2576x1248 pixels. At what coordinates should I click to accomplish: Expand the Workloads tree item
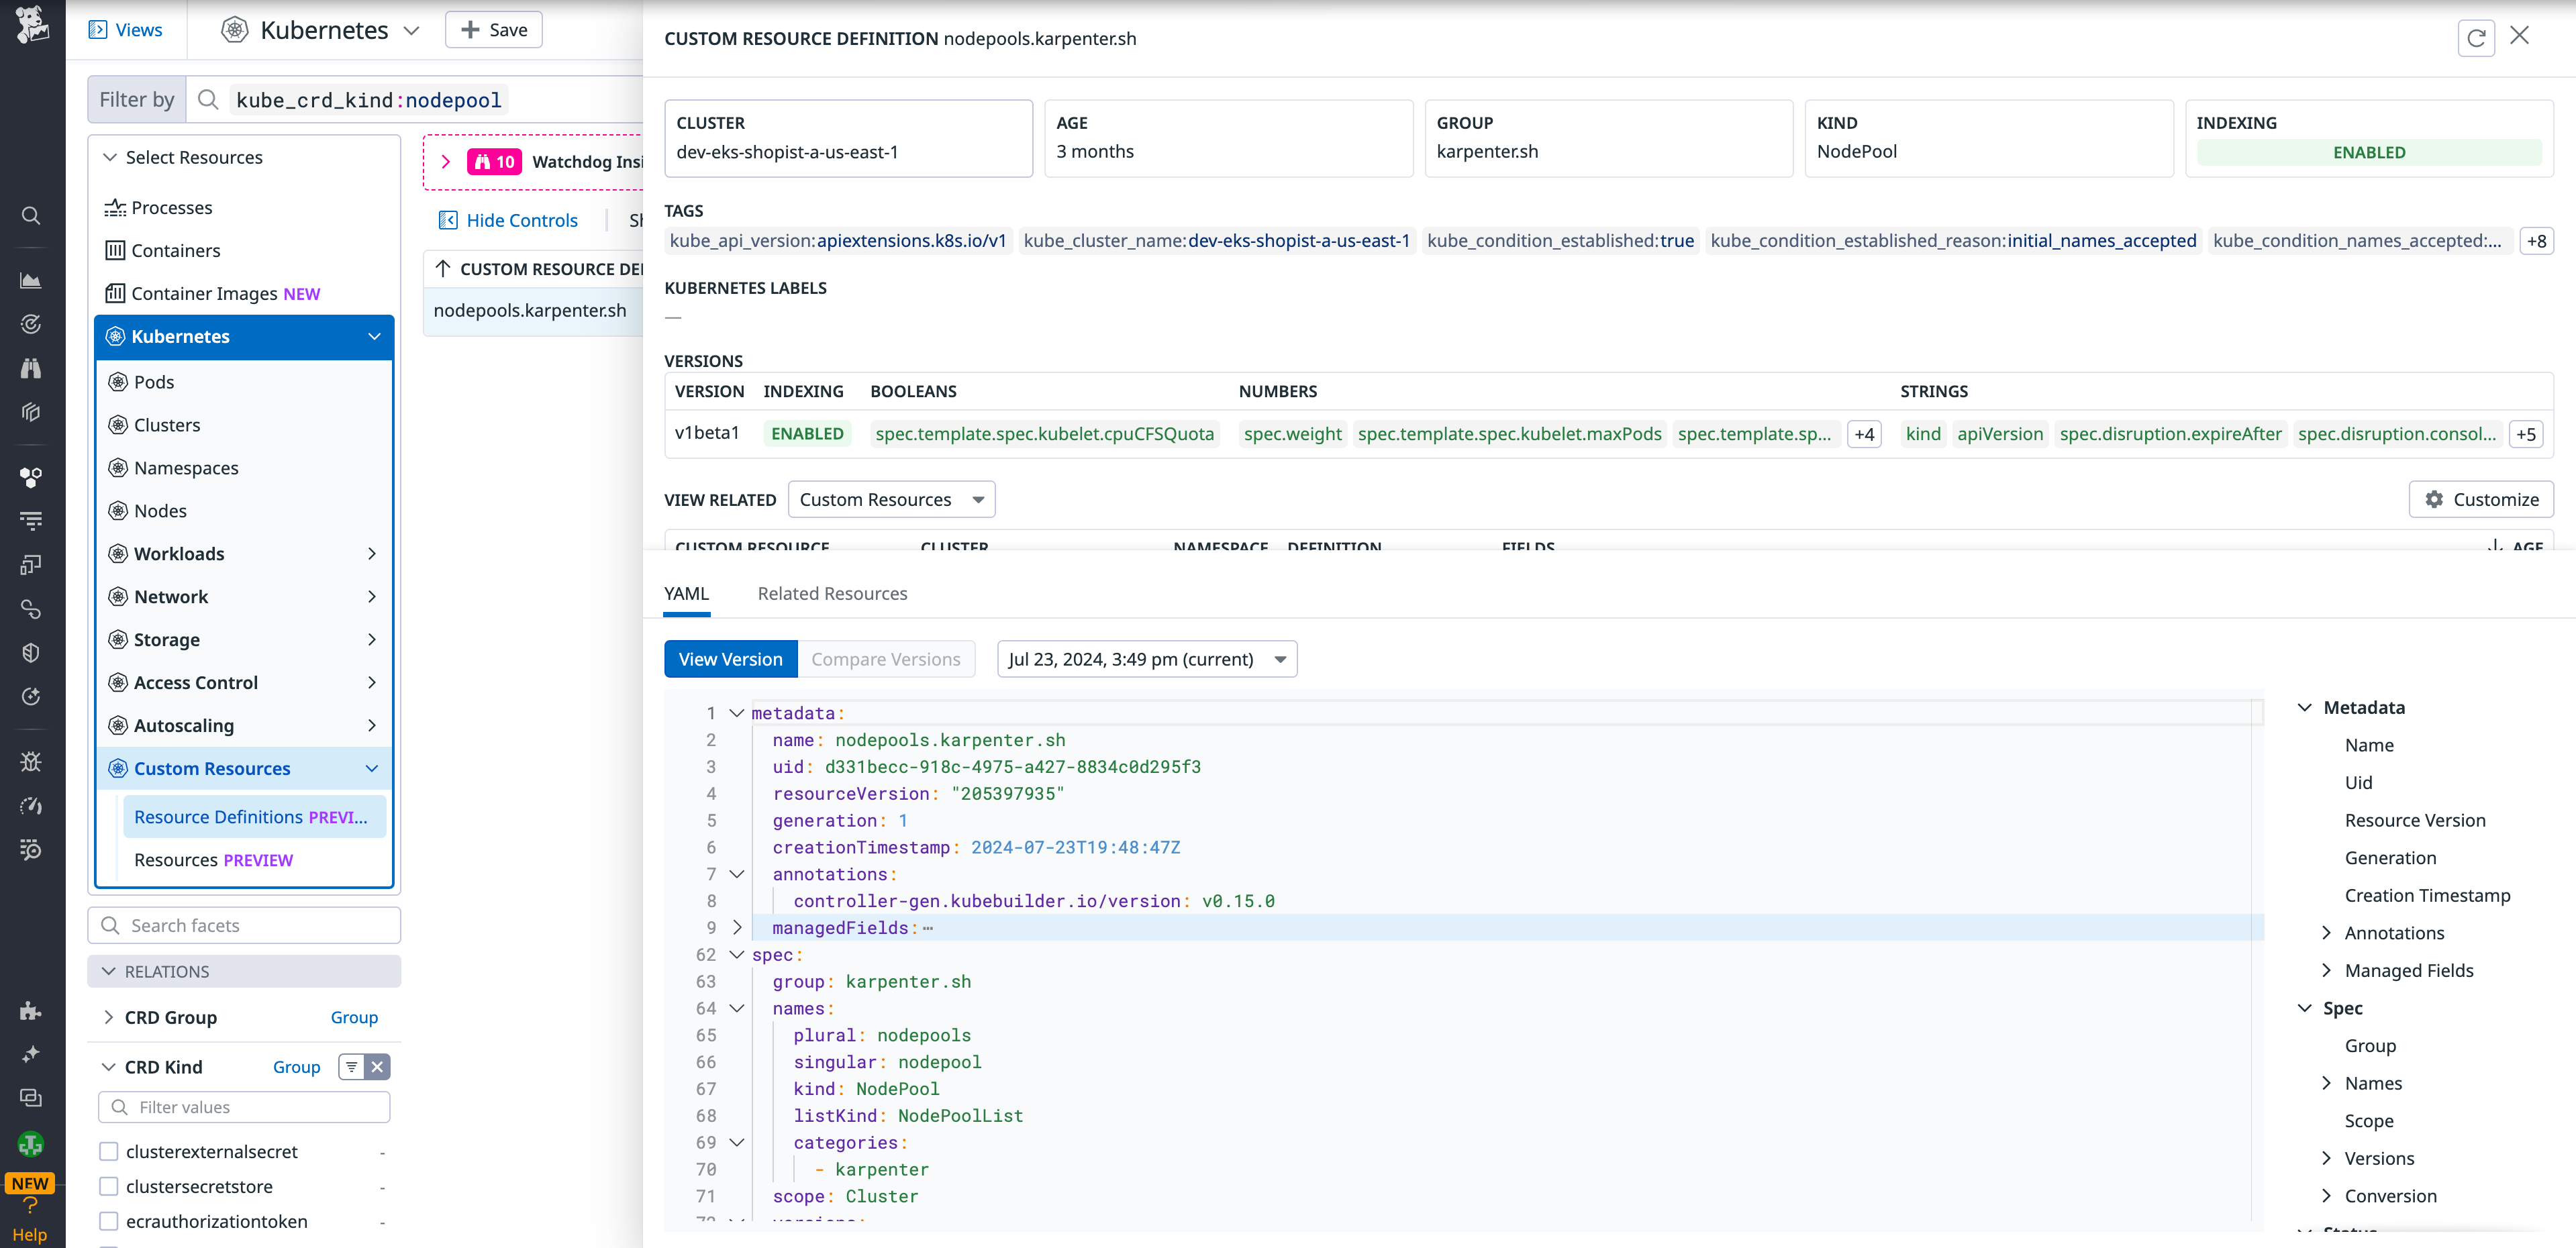coord(372,553)
